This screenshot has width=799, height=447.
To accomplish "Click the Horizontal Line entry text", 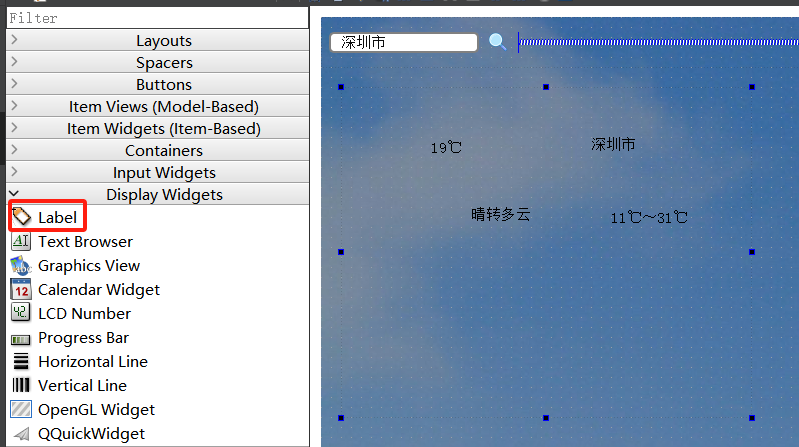I will [x=93, y=361].
